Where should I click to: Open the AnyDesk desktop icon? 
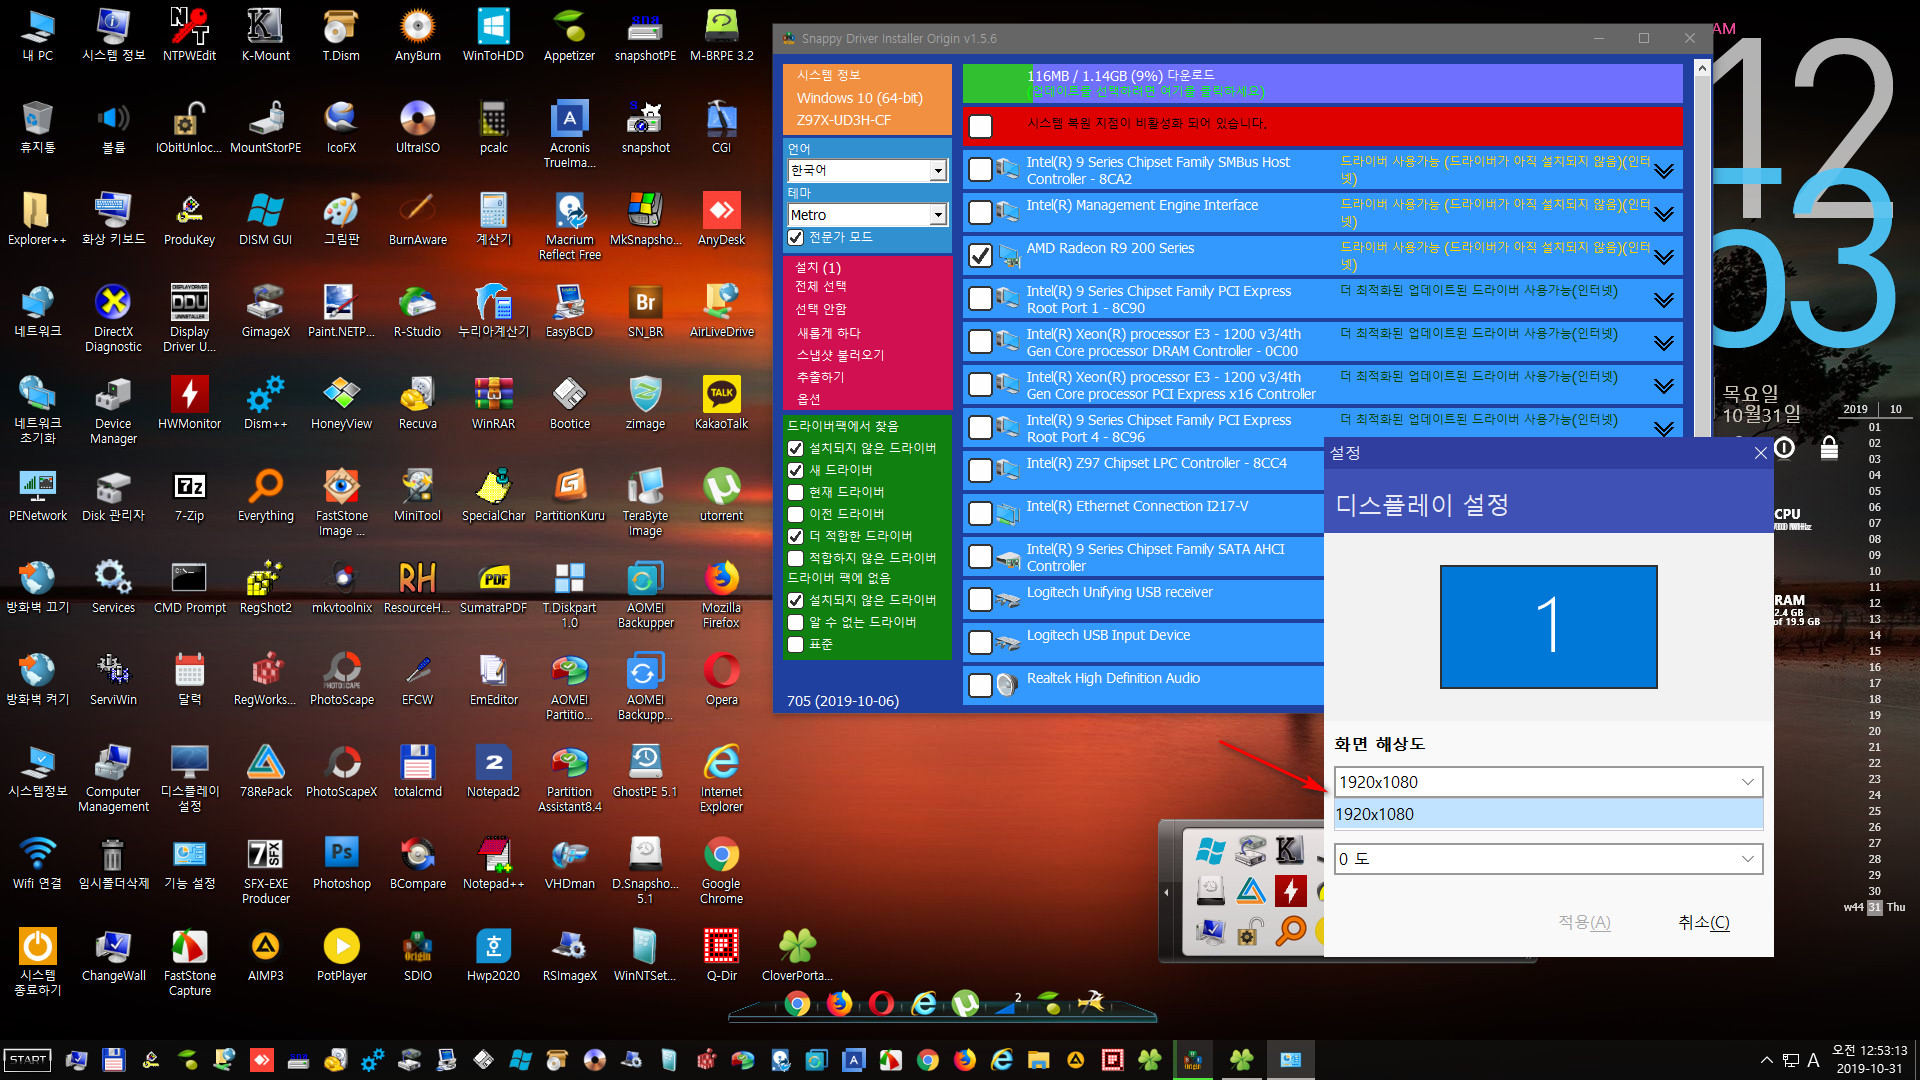point(721,219)
